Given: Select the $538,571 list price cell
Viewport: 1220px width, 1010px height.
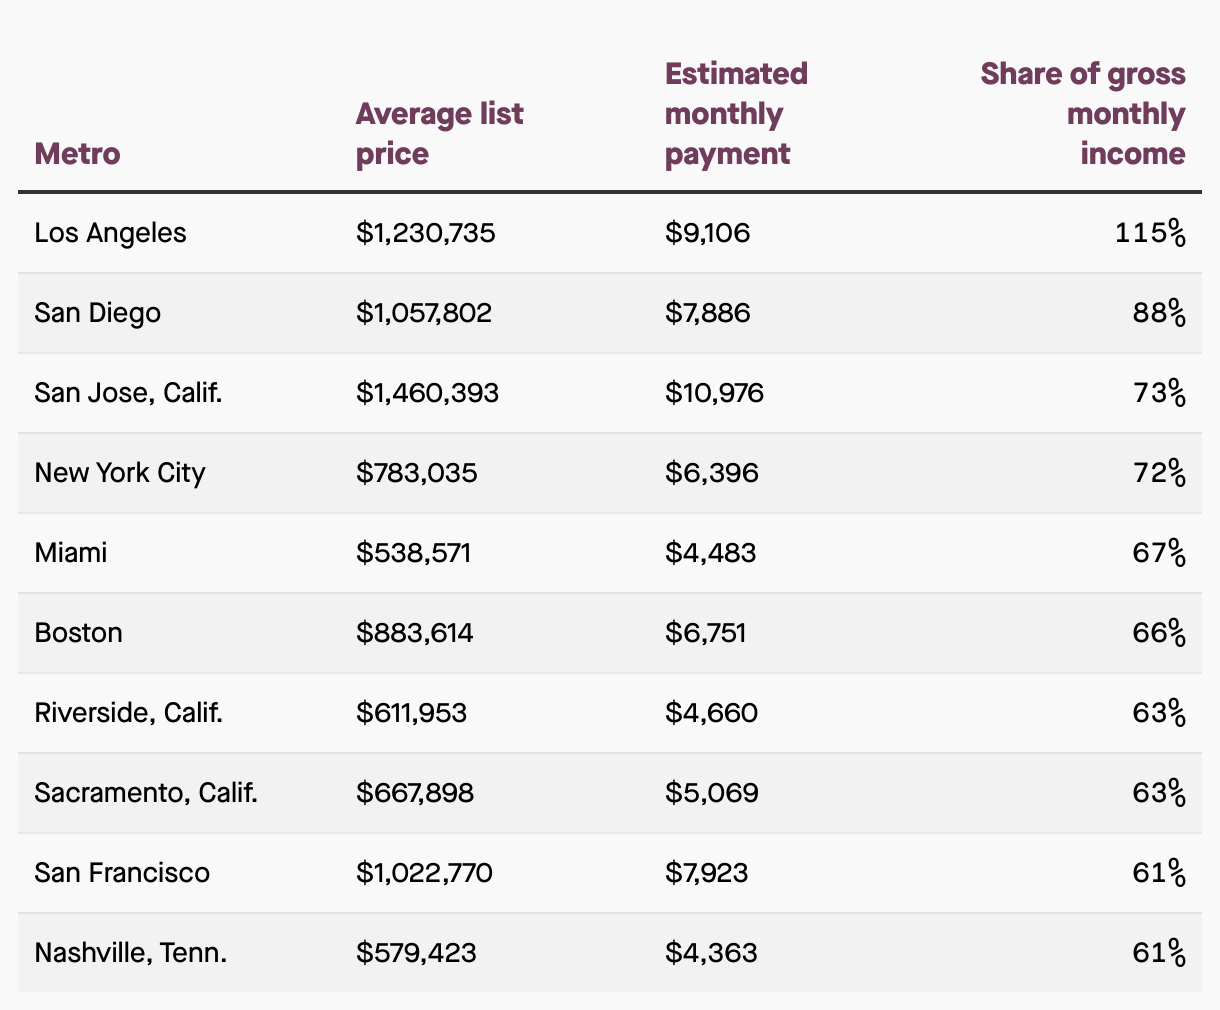Looking at the screenshot, I should tap(413, 553).
